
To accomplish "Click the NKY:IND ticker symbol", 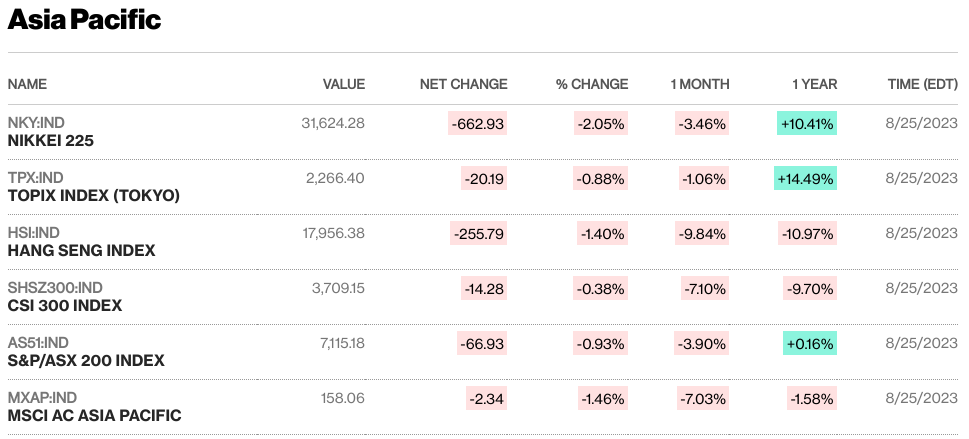I will tap(36, 123).
